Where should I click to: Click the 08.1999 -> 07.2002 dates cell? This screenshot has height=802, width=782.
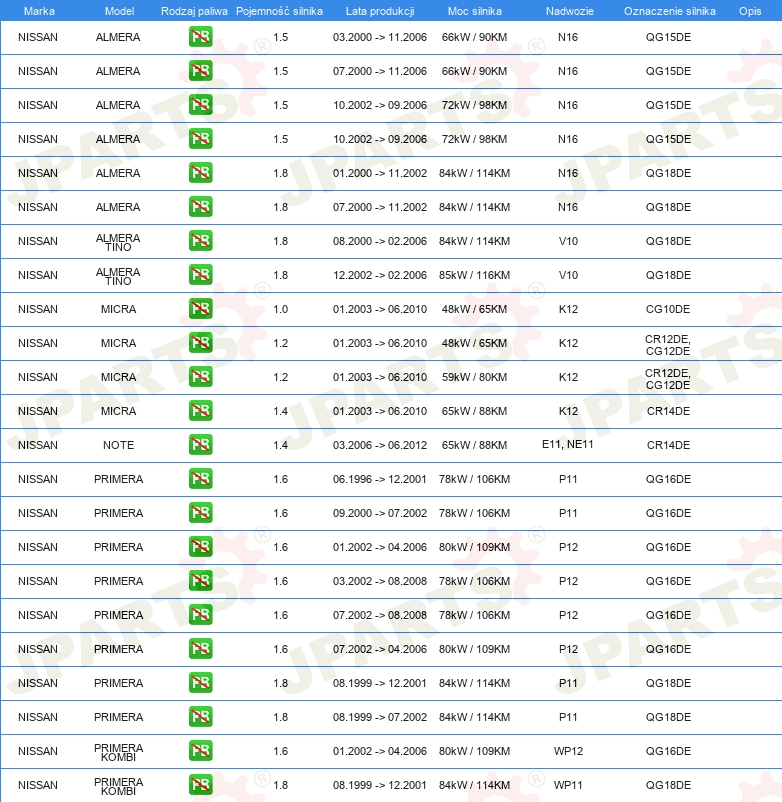pos(379,717)
